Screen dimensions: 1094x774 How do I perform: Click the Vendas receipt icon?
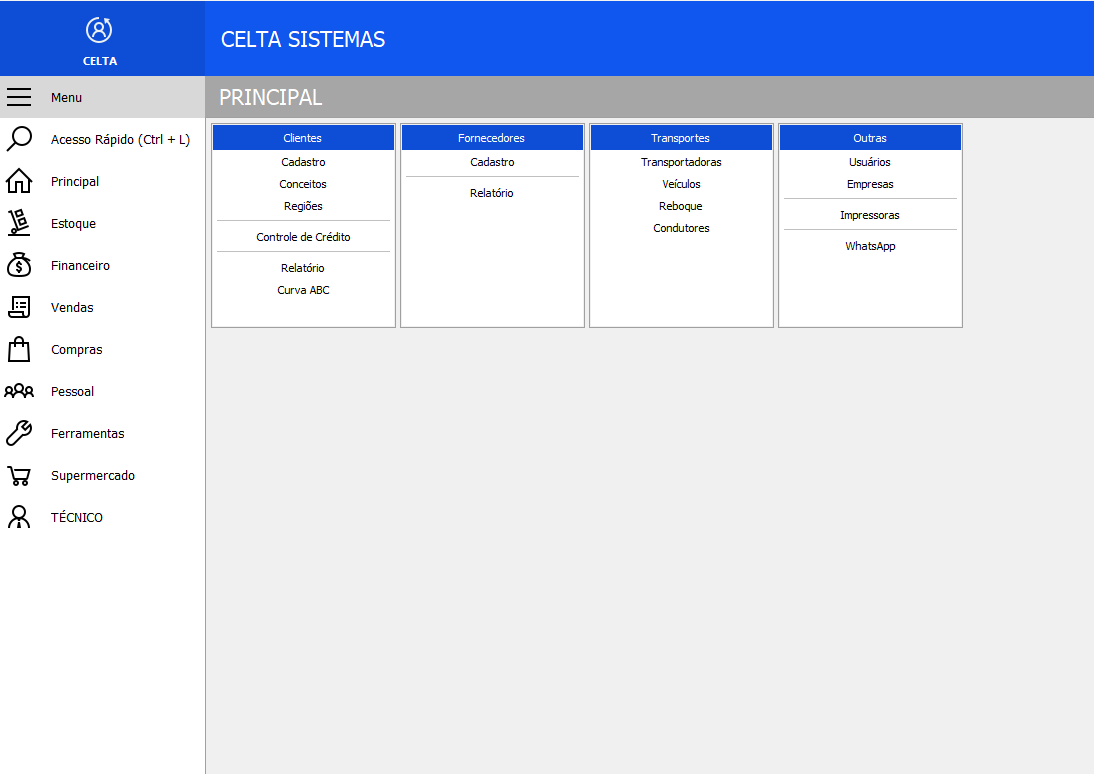19,307
